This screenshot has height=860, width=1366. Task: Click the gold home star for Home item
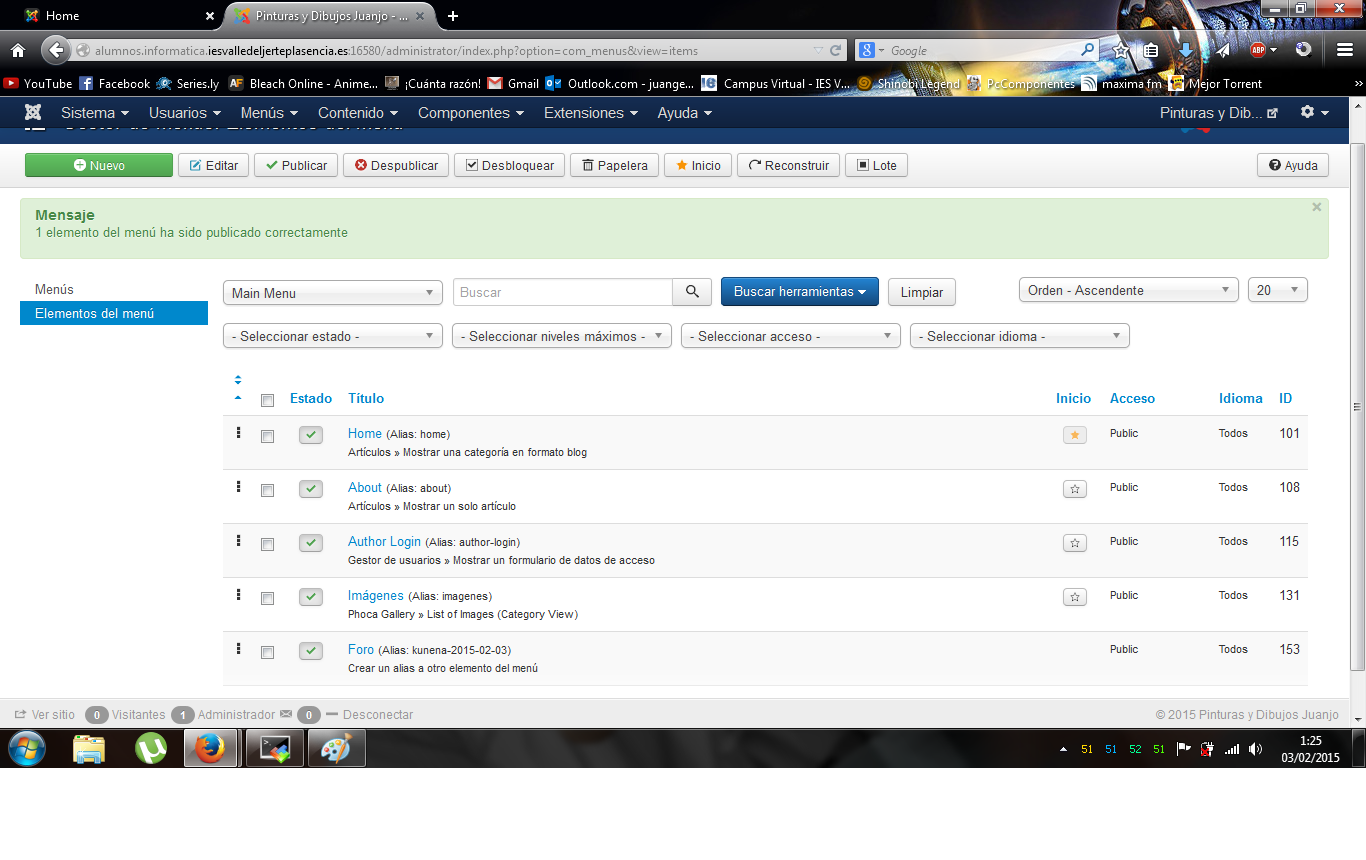click(1074, 435)
